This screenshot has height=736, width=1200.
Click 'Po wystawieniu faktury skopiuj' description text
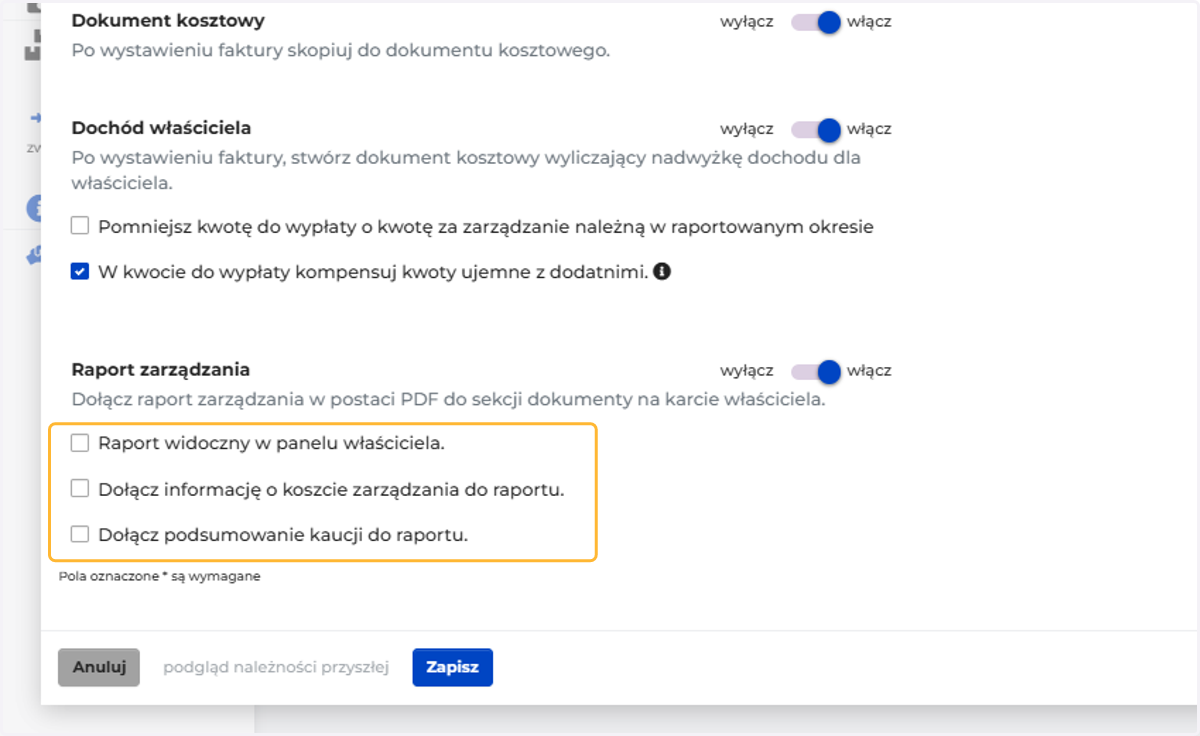point(340,50)
